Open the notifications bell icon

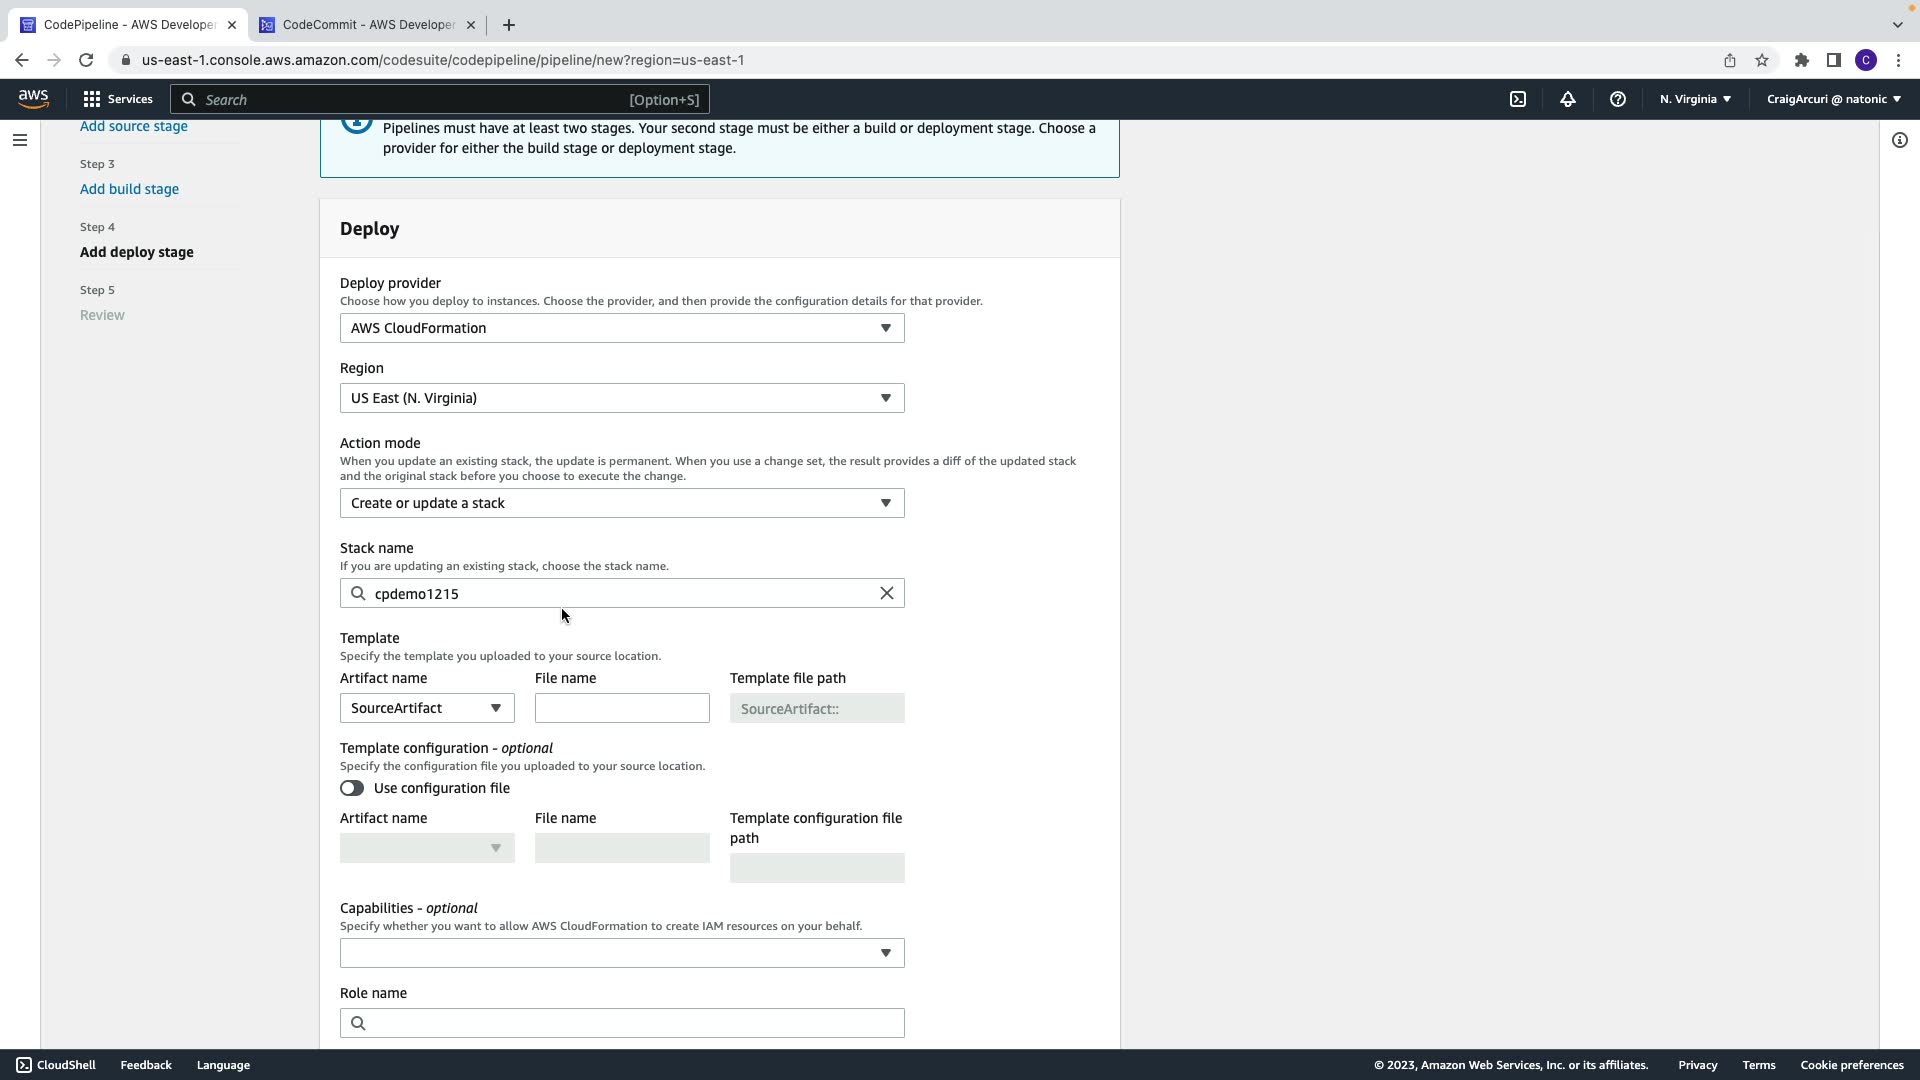[x=1567, y=99]
